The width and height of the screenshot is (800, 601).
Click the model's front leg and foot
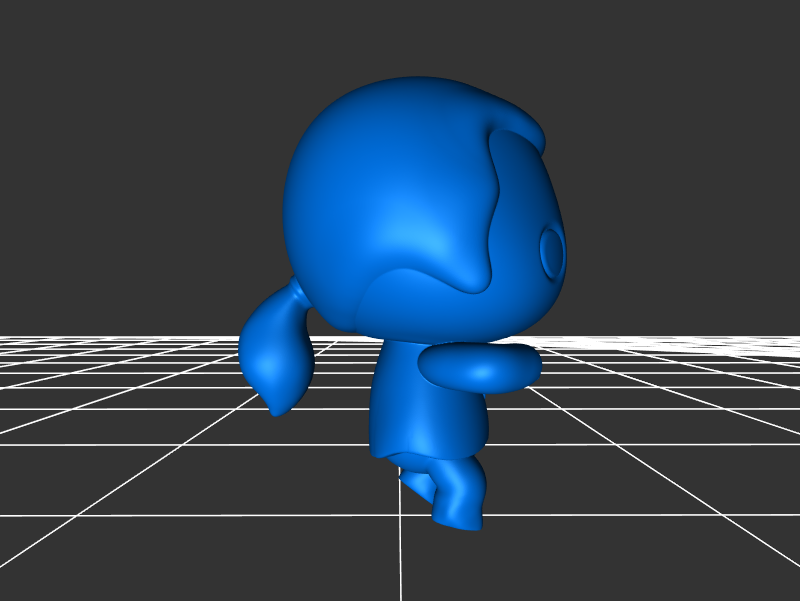coord(457,492)
